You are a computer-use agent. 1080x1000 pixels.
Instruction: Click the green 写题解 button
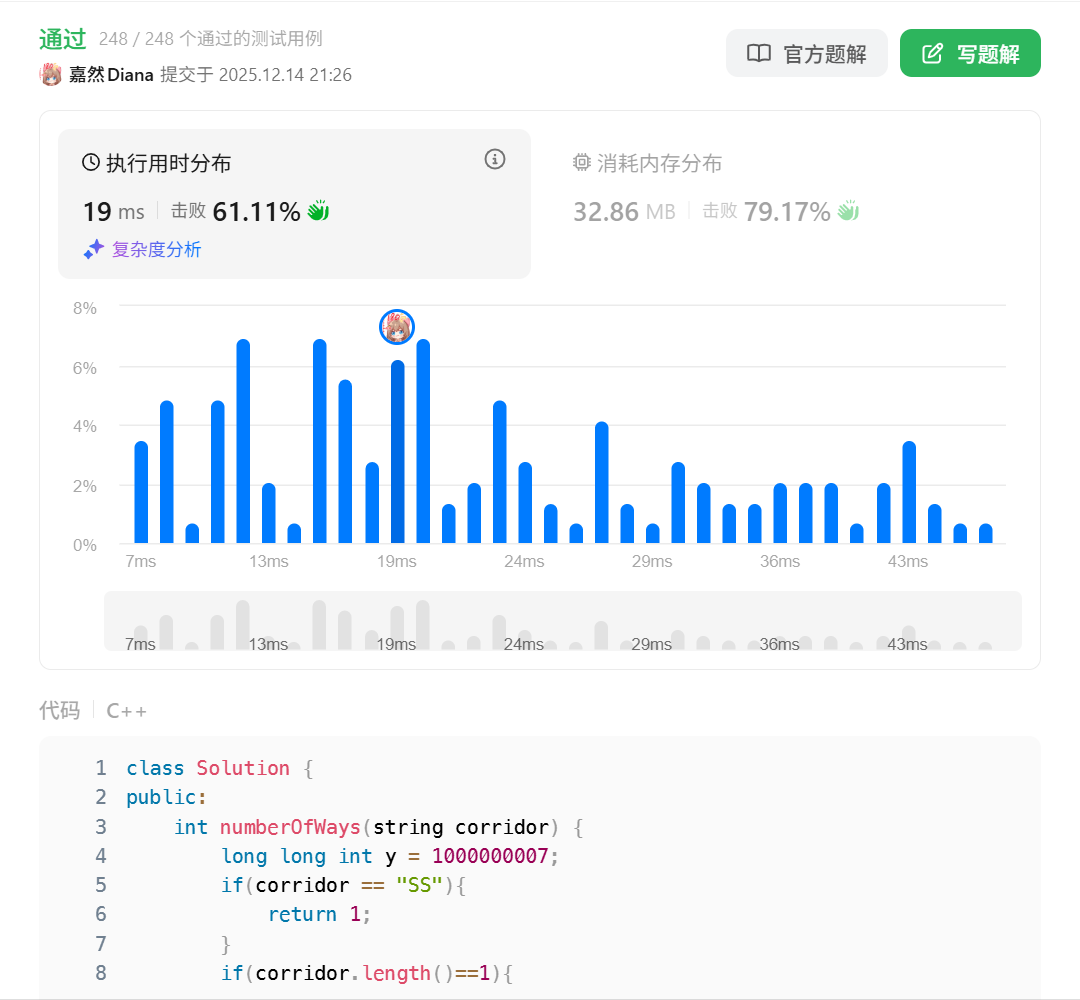point(969,53)
